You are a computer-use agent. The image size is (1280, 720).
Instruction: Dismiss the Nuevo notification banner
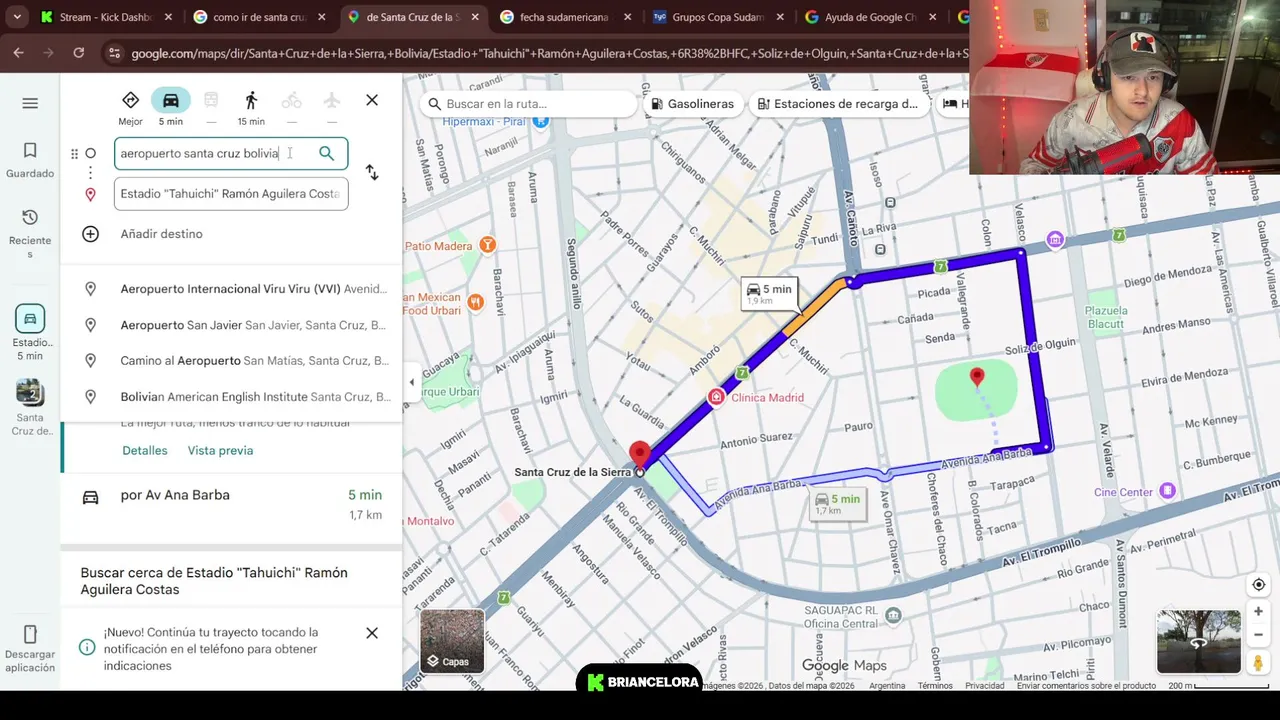tap(372, 633)
